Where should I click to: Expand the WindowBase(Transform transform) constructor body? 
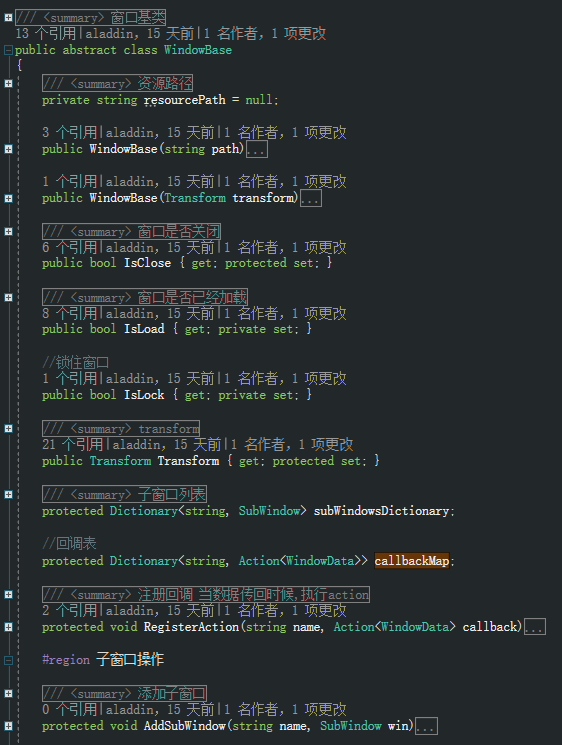[8, 199]
